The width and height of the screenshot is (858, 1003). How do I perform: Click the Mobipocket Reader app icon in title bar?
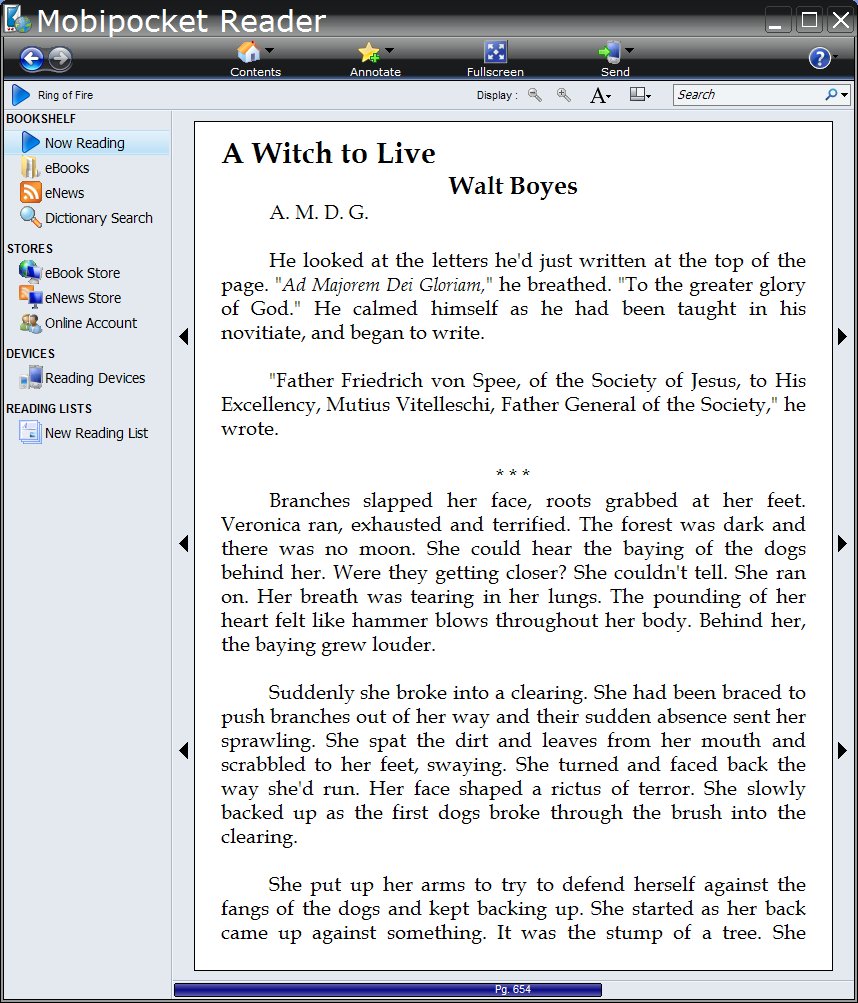click(x=17, y=19)
